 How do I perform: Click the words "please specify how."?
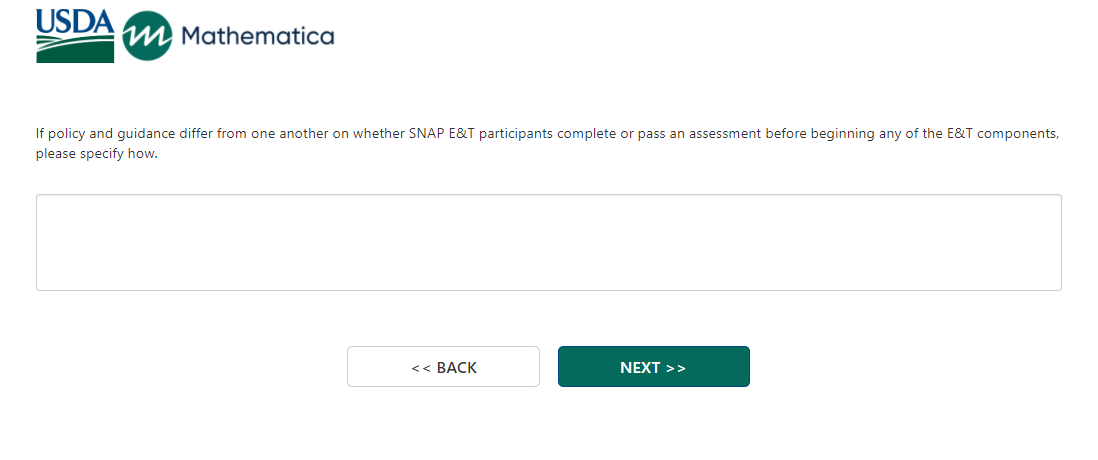97,155
